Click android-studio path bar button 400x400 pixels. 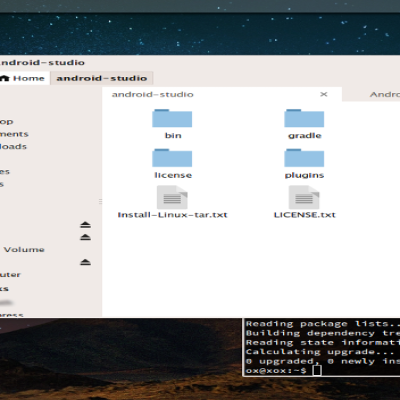point(102,78)
